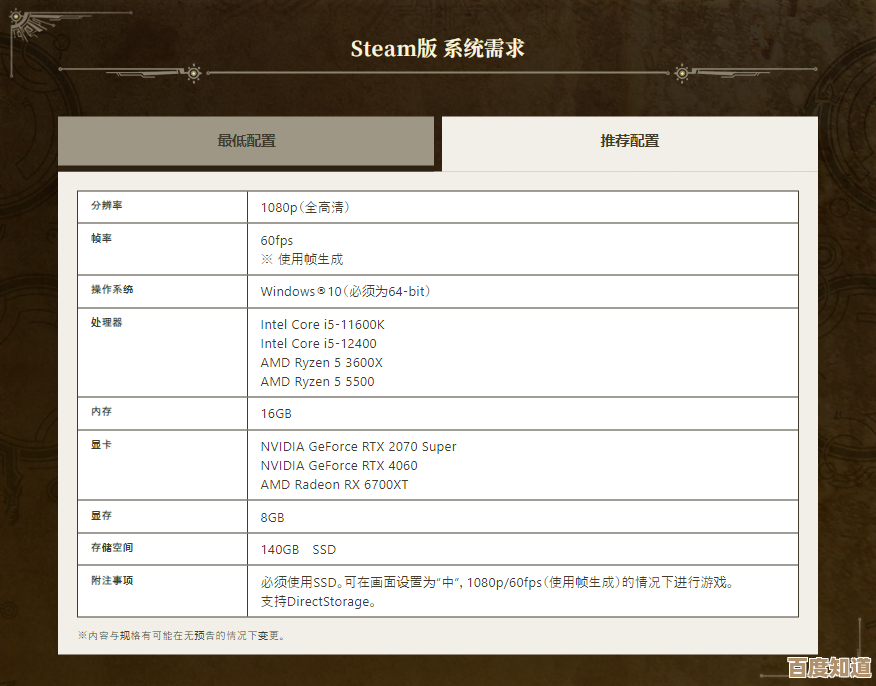Click the ® symbol in Windows 10 text
Screen dimensions: 876x686
(x=322, y=291)
